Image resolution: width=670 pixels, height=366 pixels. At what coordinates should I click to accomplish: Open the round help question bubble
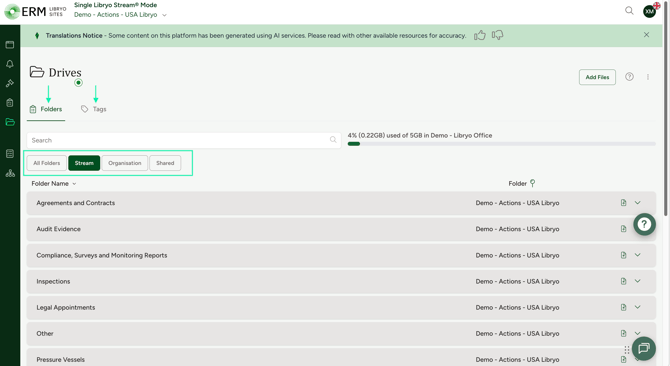tap(644, 224)
